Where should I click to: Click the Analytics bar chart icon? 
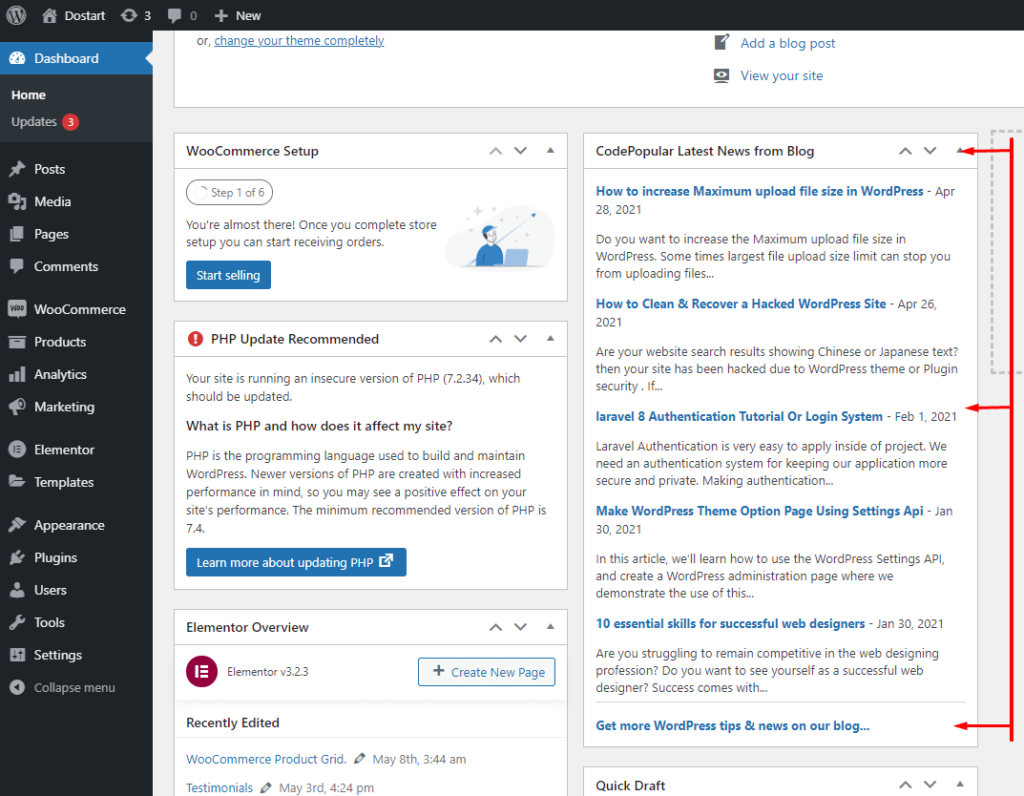18,374
